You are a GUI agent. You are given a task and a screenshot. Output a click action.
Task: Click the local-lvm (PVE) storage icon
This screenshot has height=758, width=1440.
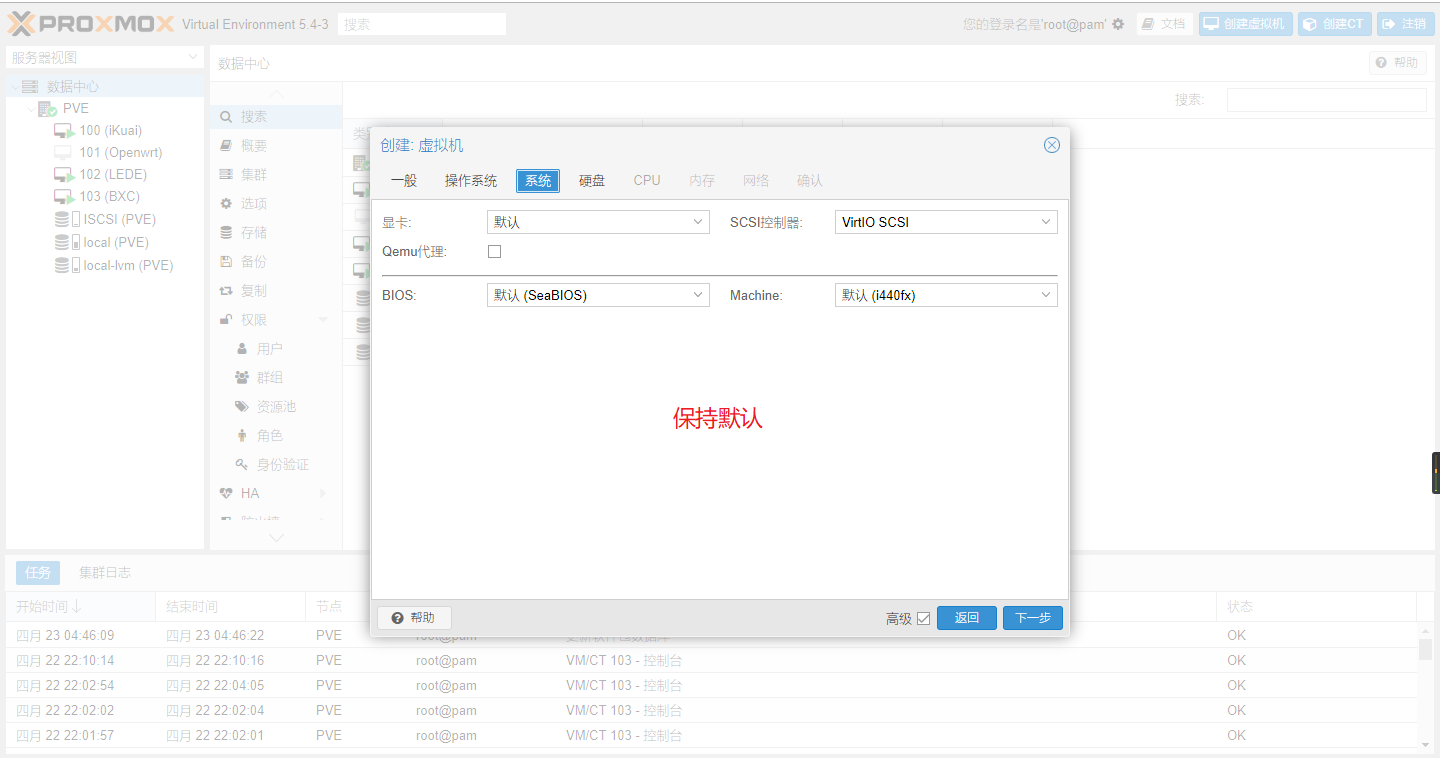[x=66, y=265]
